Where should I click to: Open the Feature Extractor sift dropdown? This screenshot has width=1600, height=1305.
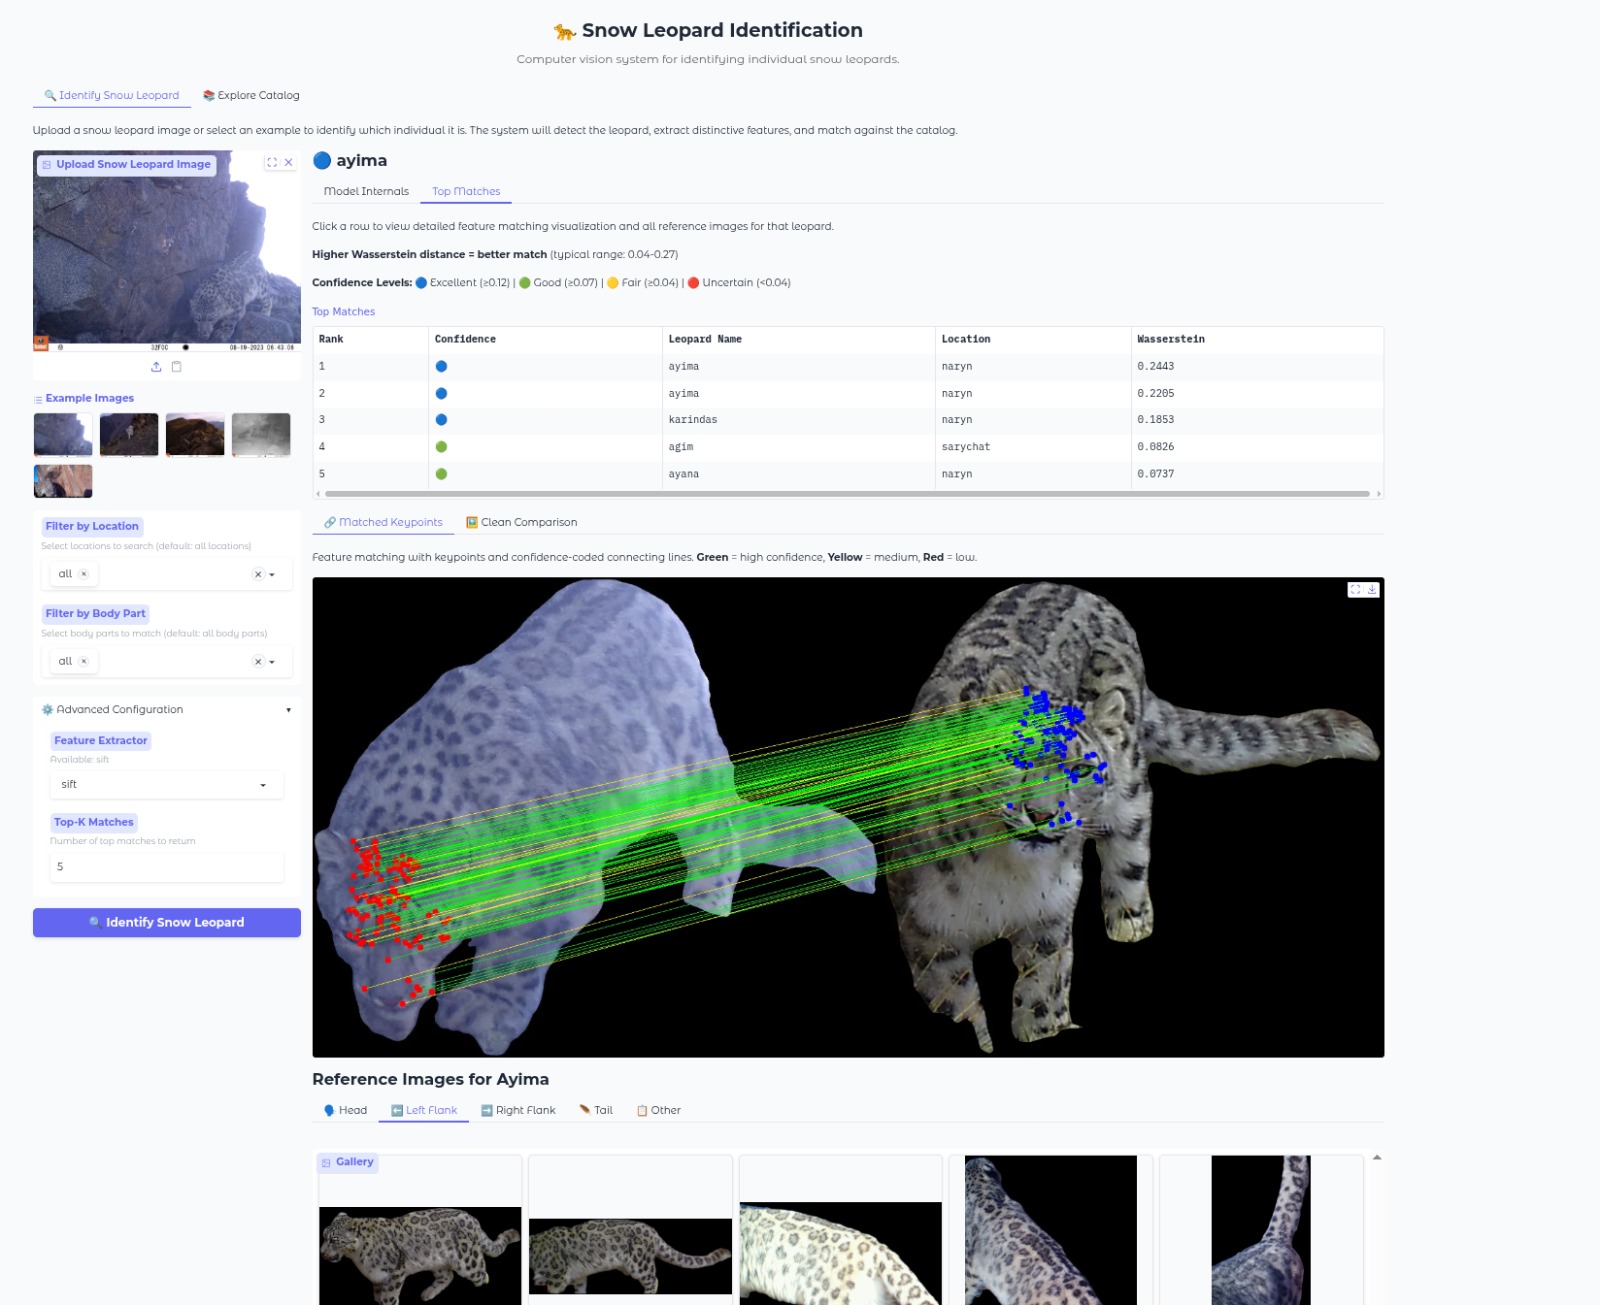[x=263, y=785]
